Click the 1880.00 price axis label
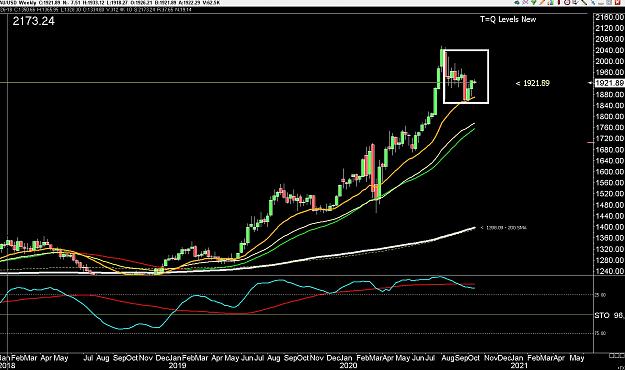This screenshot has height=370, width=625. (609, 94)
